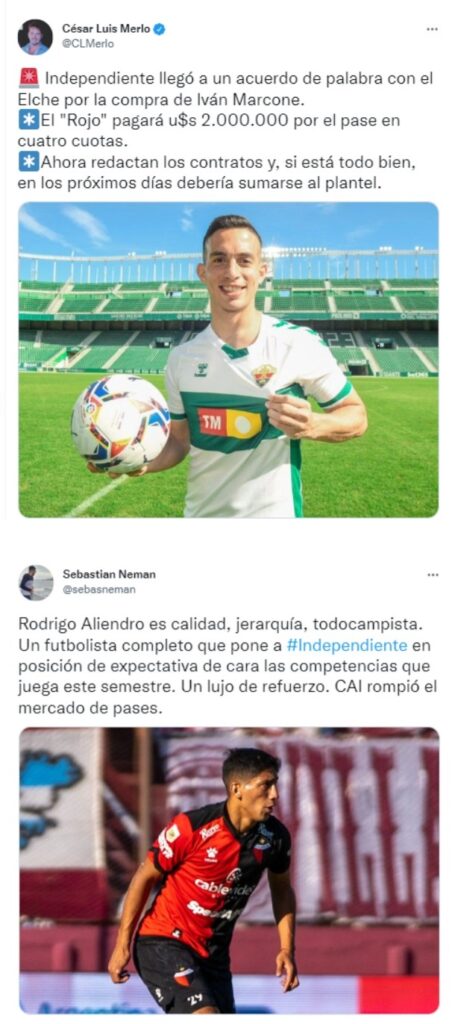The height and width of the screenshot is (1024, 452).
Task: Click the TM sponsor logo on the jersey
Action: [x=230, y=423]
